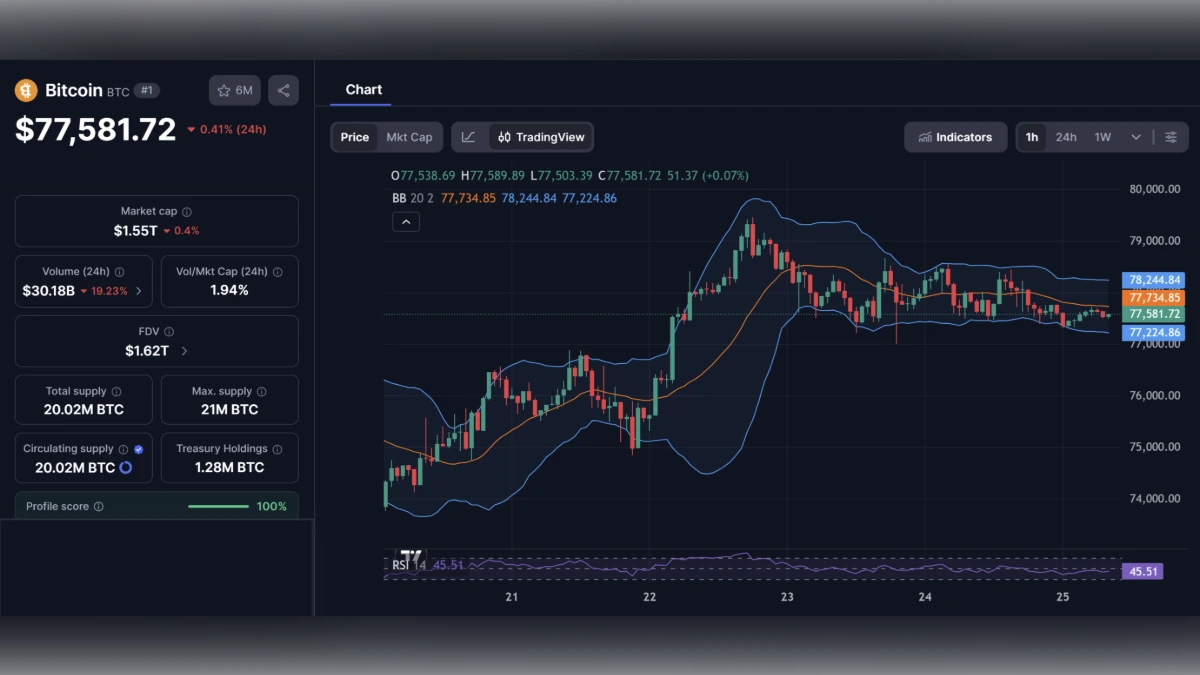Select the 24h timeframe
The height and width of the screenshot is (675, 1200).
(1066, 137)
